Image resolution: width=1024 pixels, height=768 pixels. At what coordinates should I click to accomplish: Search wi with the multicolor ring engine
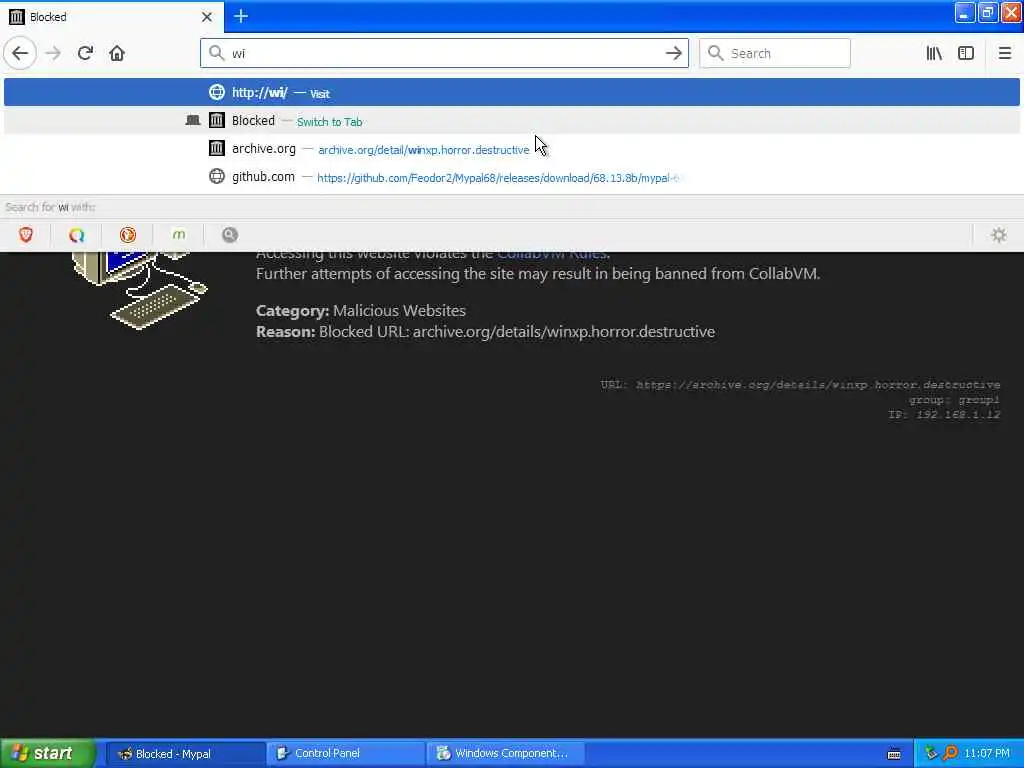coord(76,234)
